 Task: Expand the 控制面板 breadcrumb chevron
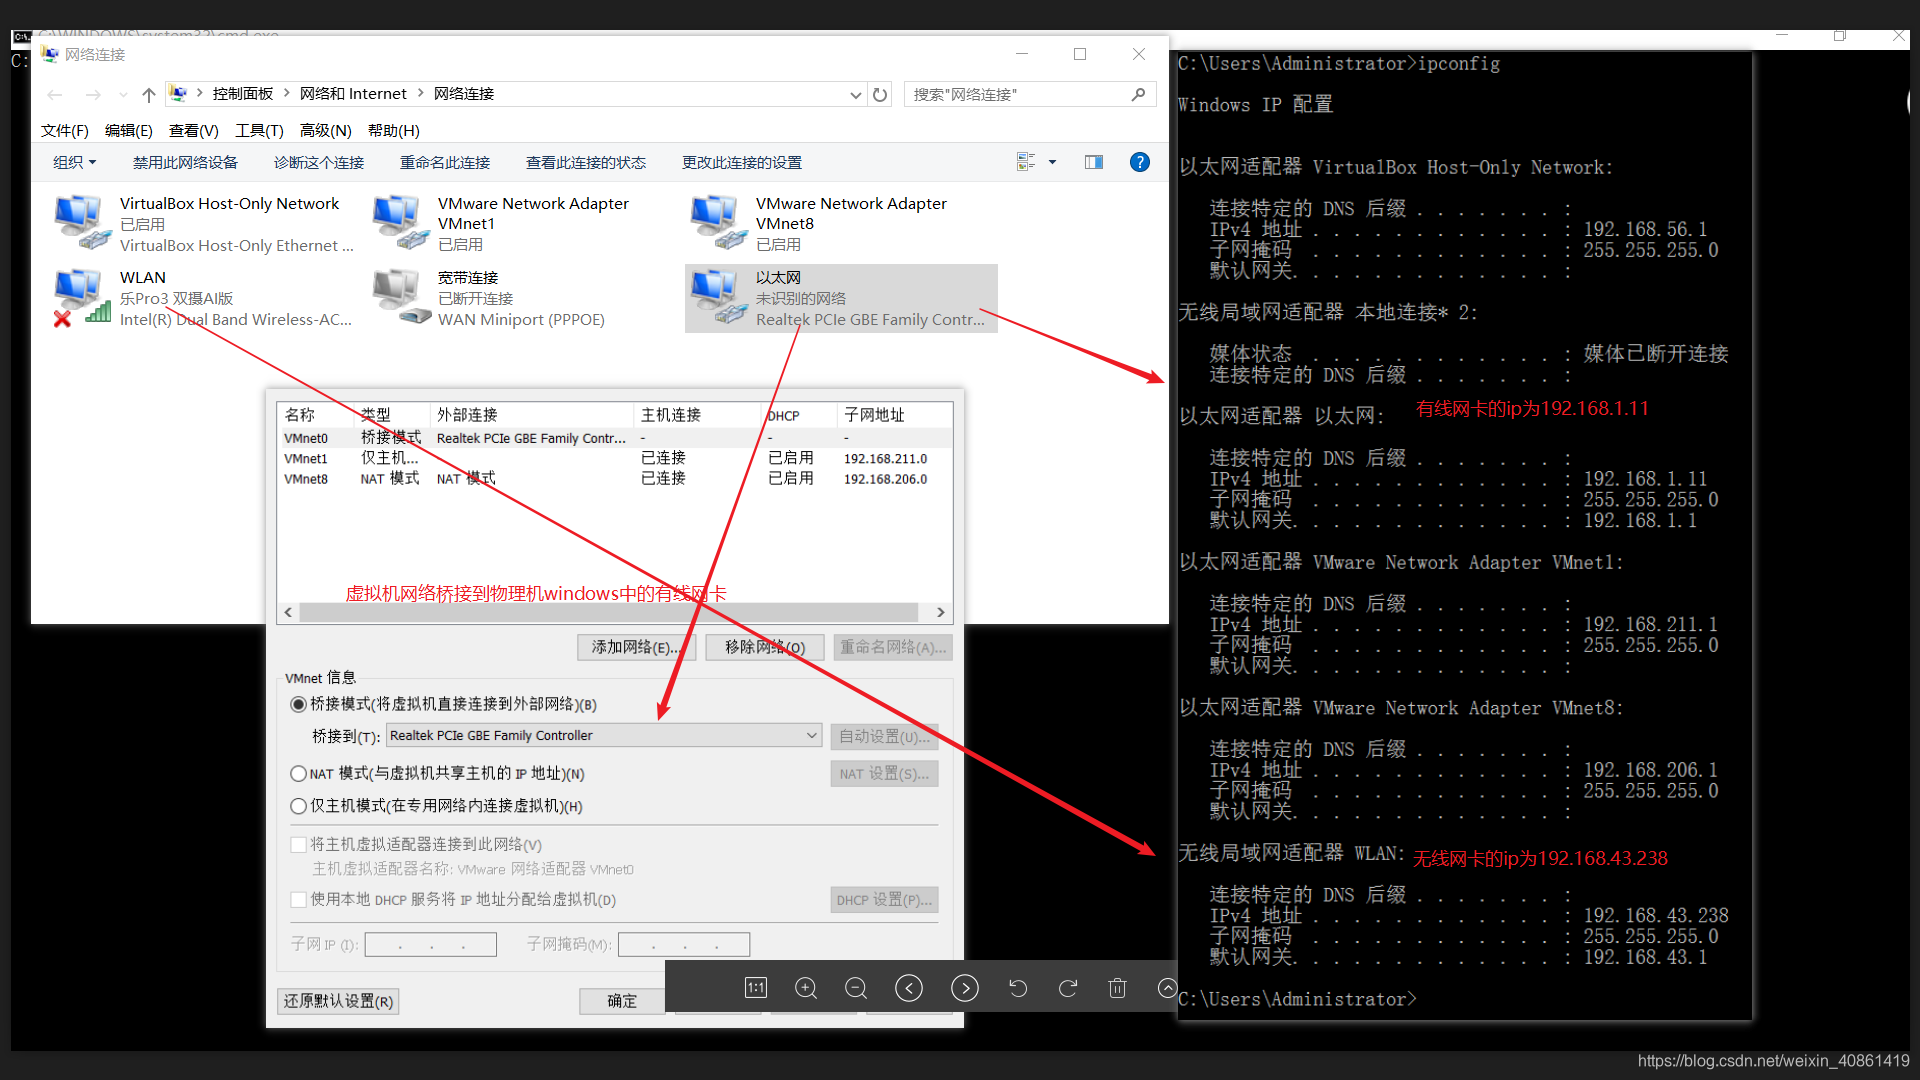[x=287, y=93]
